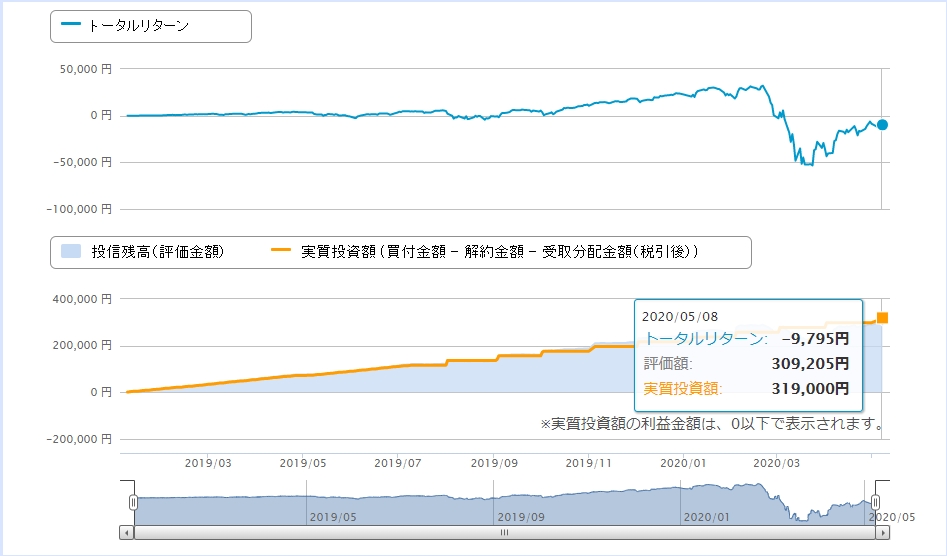Click the scrollbar right arrow button
947x556 pixels.
click(882, 532)
